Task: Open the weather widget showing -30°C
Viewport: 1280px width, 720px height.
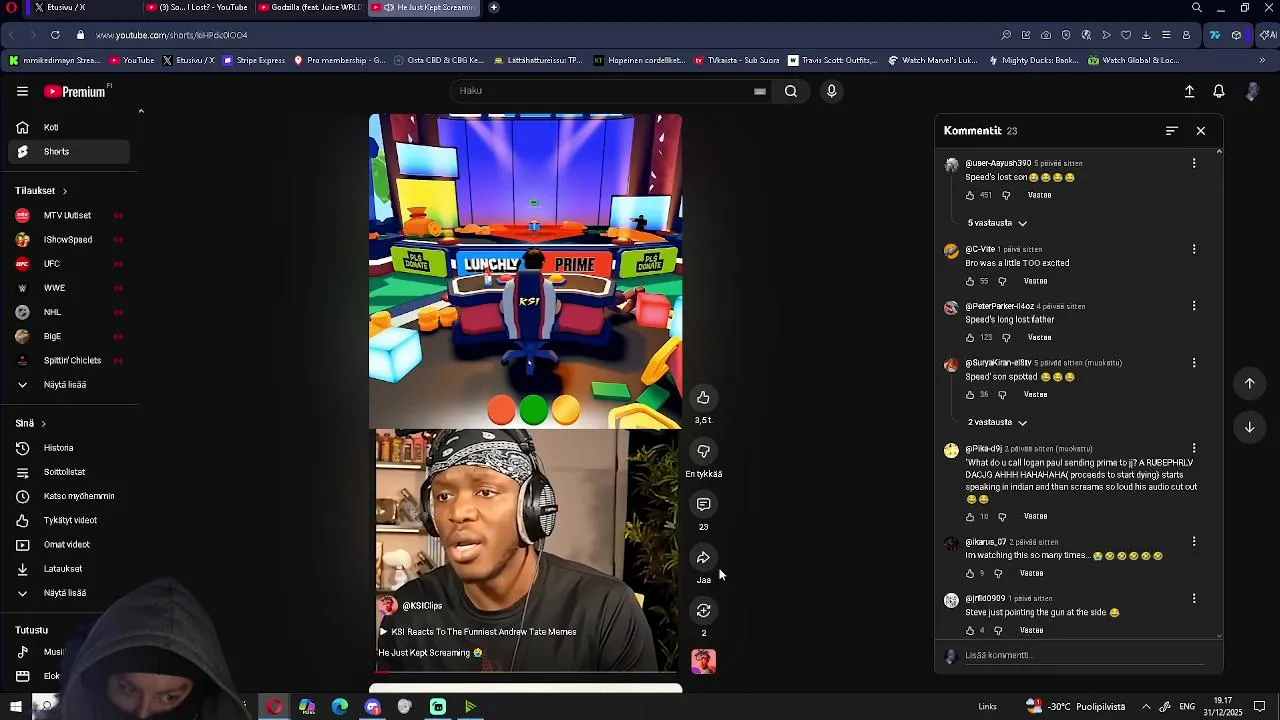Action: [1075, 707]
